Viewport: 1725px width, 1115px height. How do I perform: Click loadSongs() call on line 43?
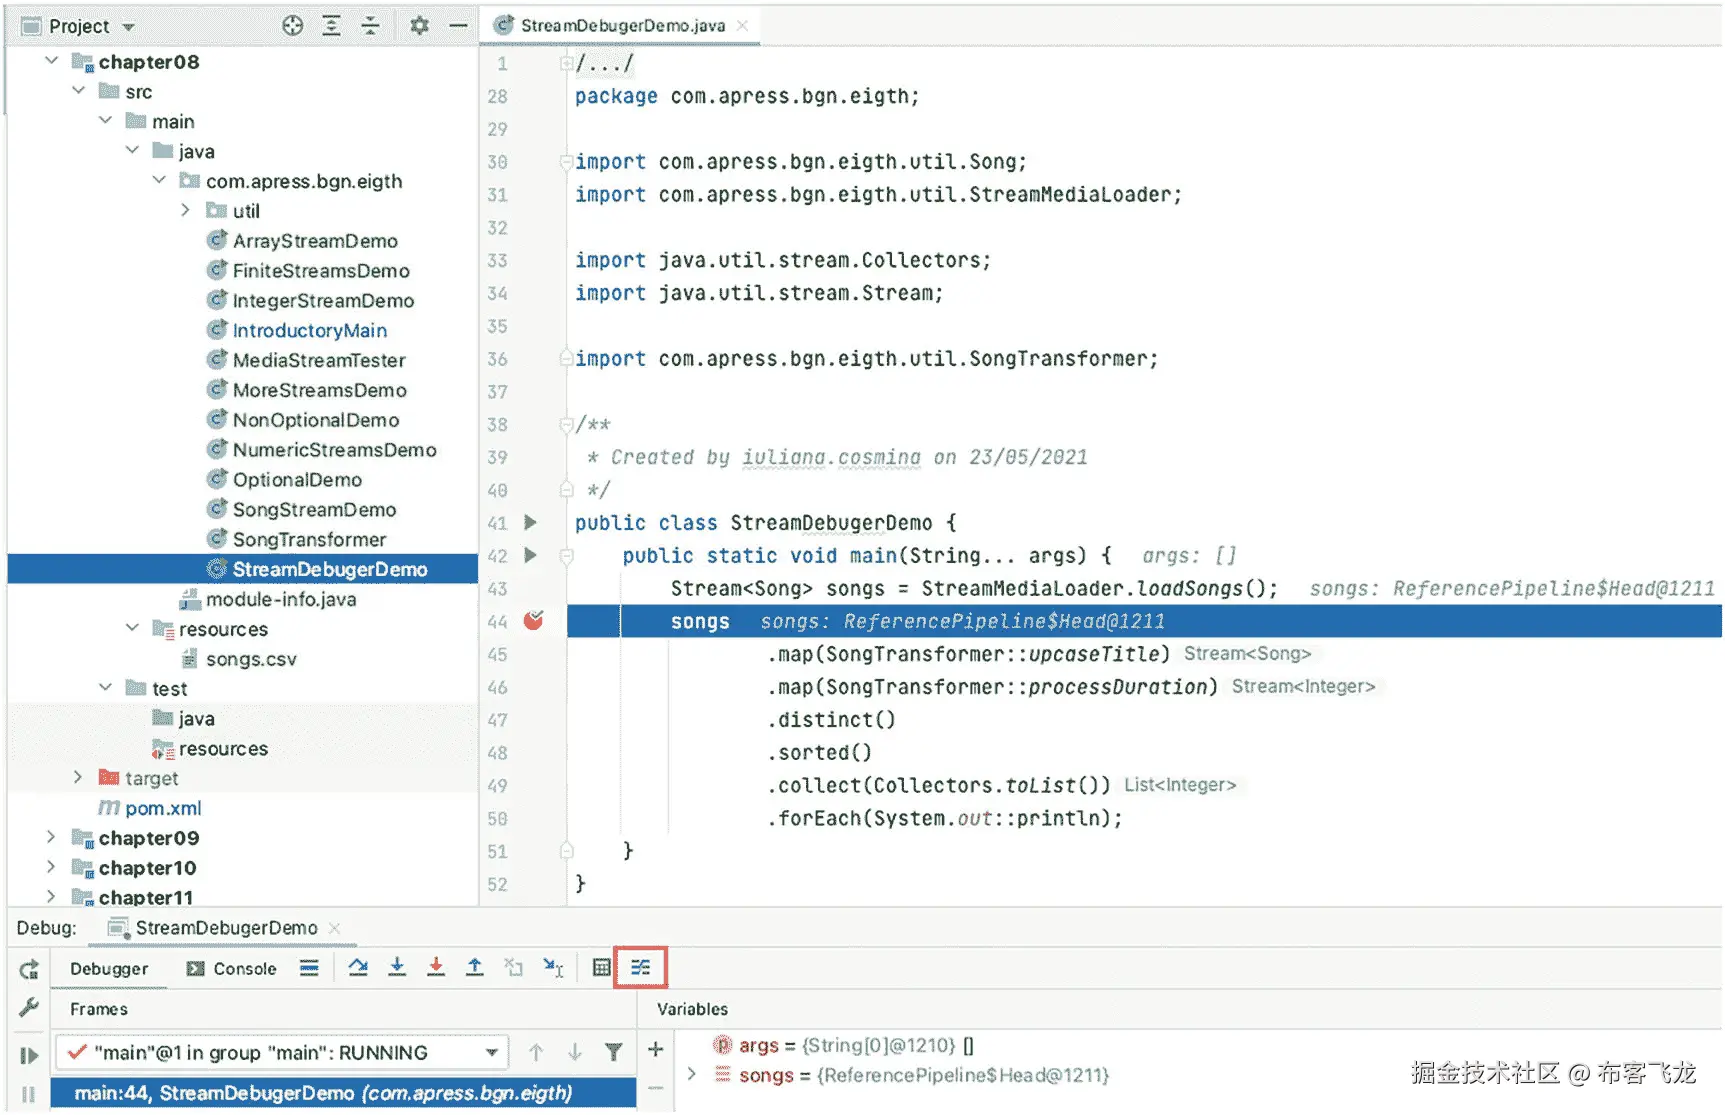click(x=1203, y=588)
